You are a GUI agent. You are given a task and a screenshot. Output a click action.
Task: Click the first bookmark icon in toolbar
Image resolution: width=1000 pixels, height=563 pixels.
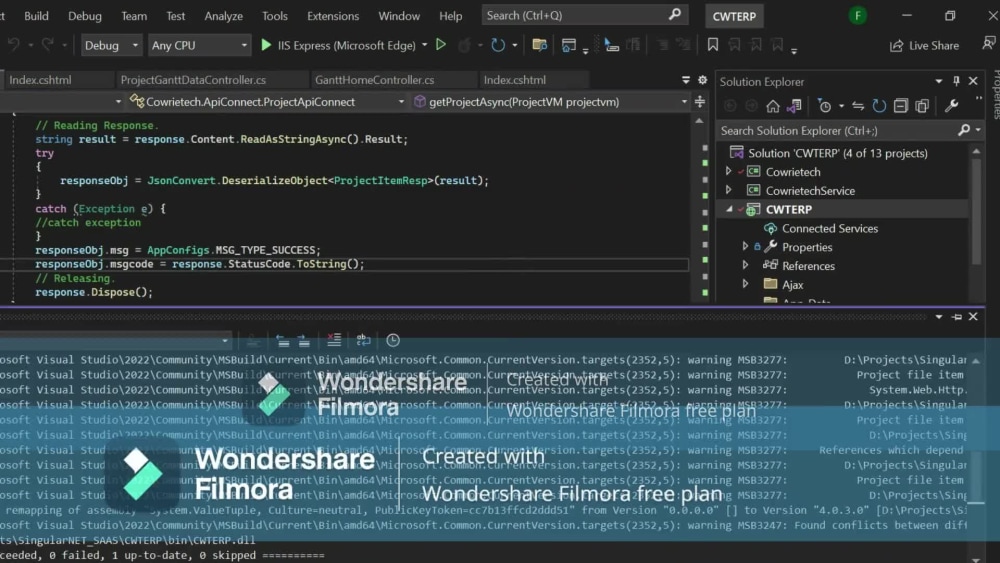tap(712, 45)
